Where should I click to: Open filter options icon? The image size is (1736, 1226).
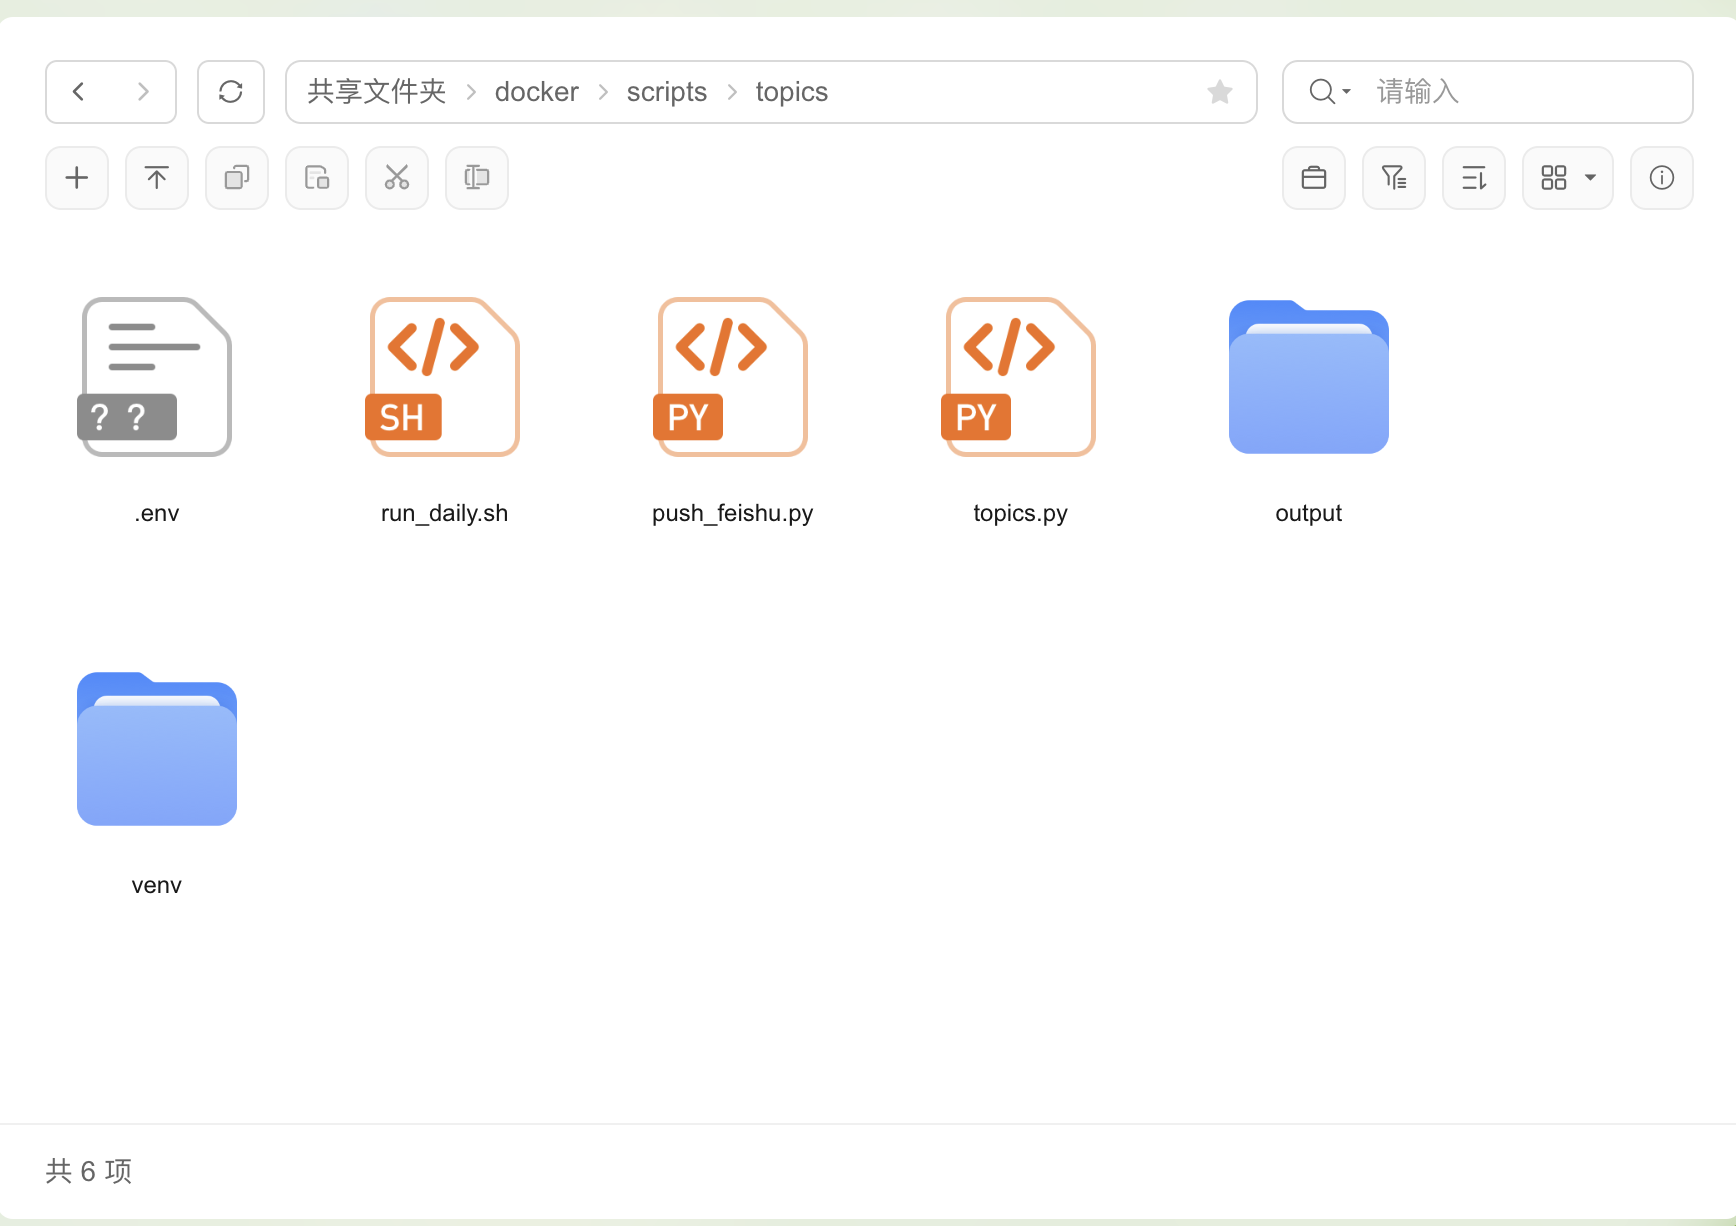(1394, 178)
